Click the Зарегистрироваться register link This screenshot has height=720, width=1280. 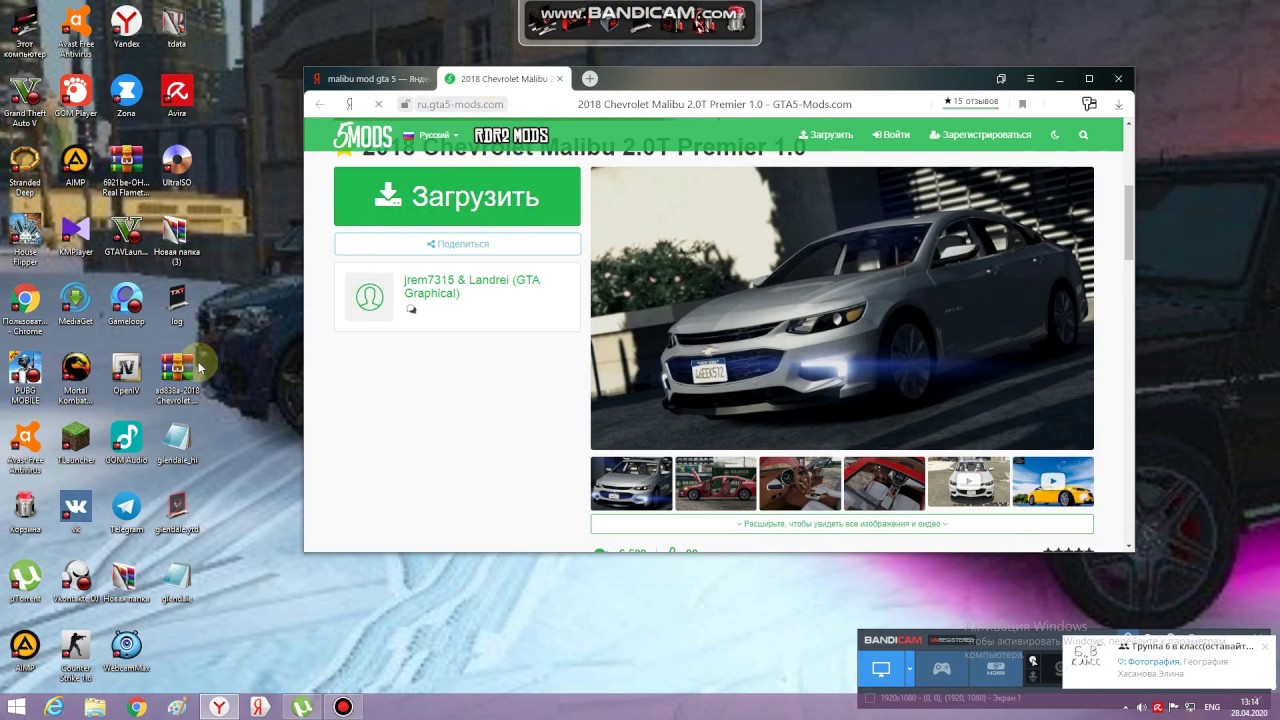coord(980,135)
